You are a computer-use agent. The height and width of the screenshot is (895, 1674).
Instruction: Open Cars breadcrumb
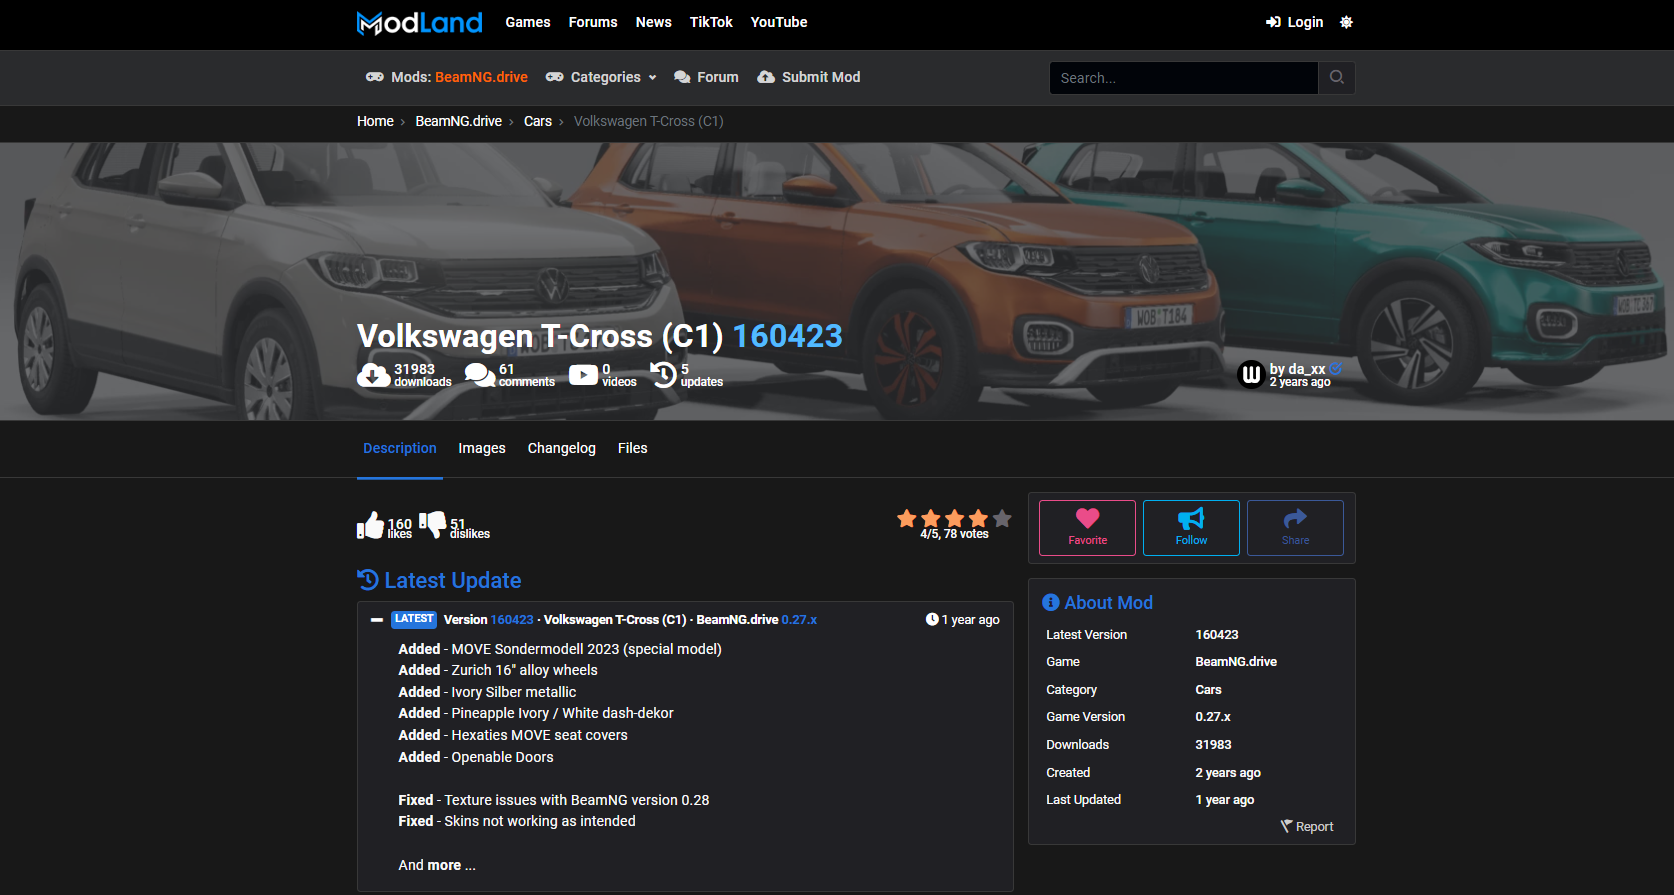tap(538, 121)
